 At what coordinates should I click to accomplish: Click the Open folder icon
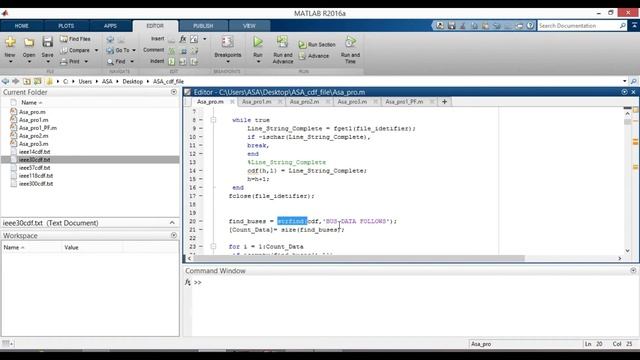click(x=29, y=42)
